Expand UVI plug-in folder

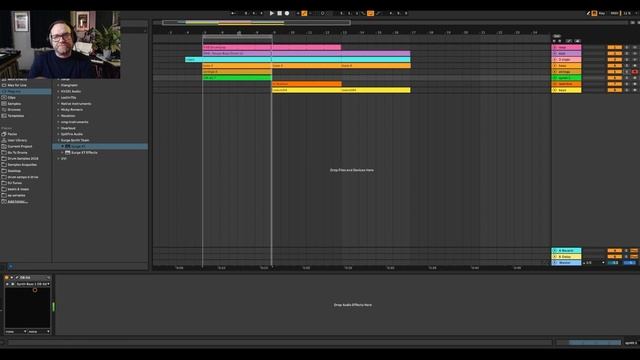pyautogui.click(x=58, y=159)
